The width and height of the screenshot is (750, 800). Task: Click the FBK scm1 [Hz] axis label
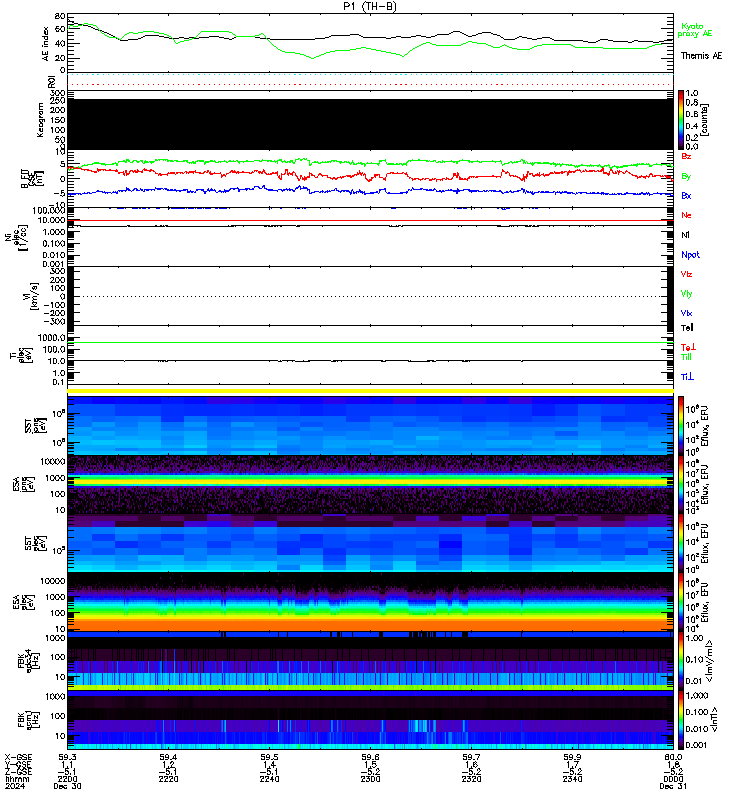point(29,719)
